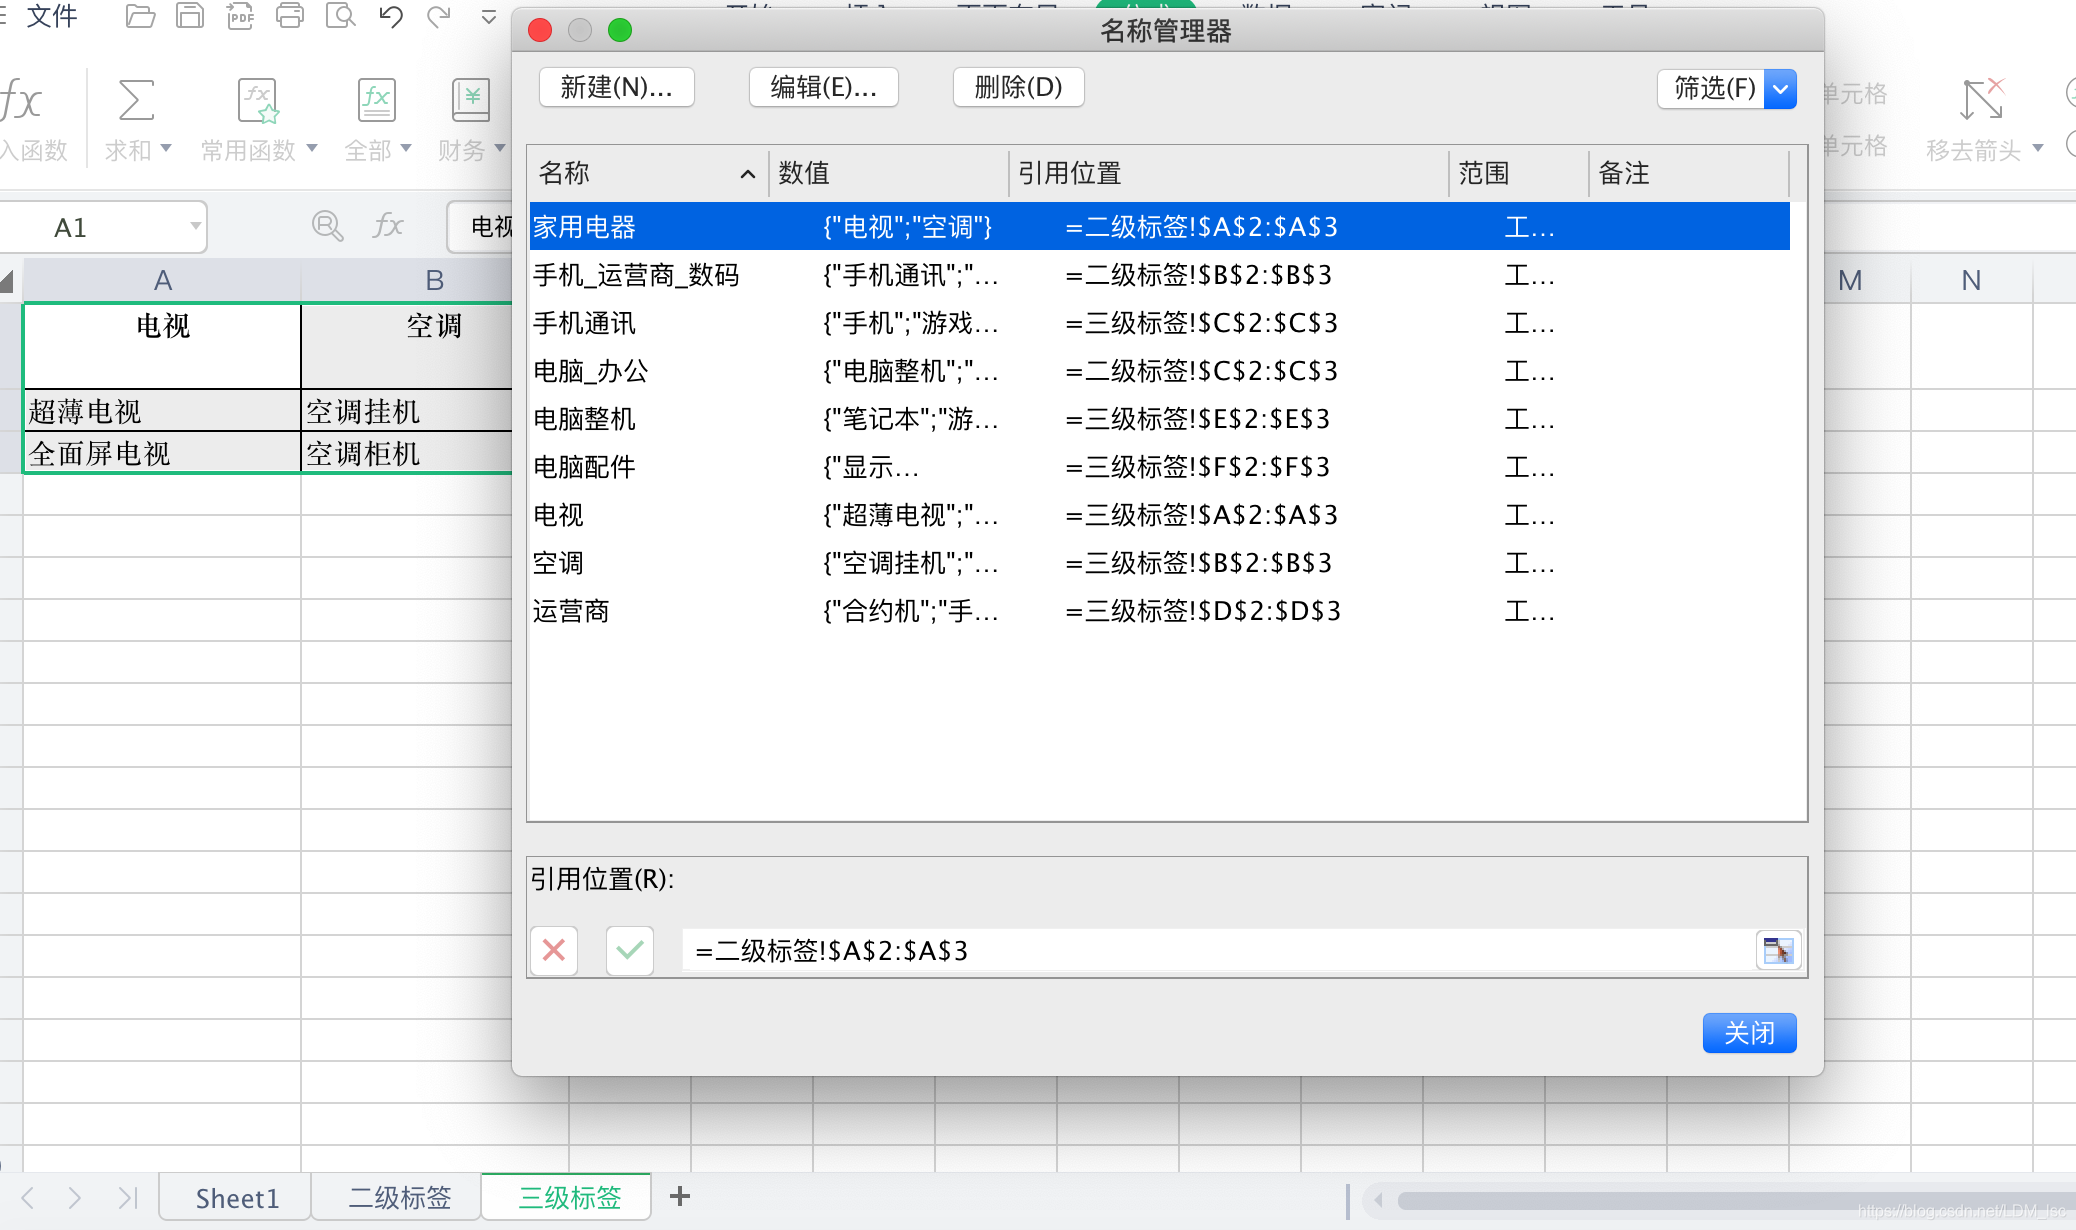This screenshot has width=2076, height=1230.
Task: Expand the Name Box dropdown arrow
Action: 195,226
